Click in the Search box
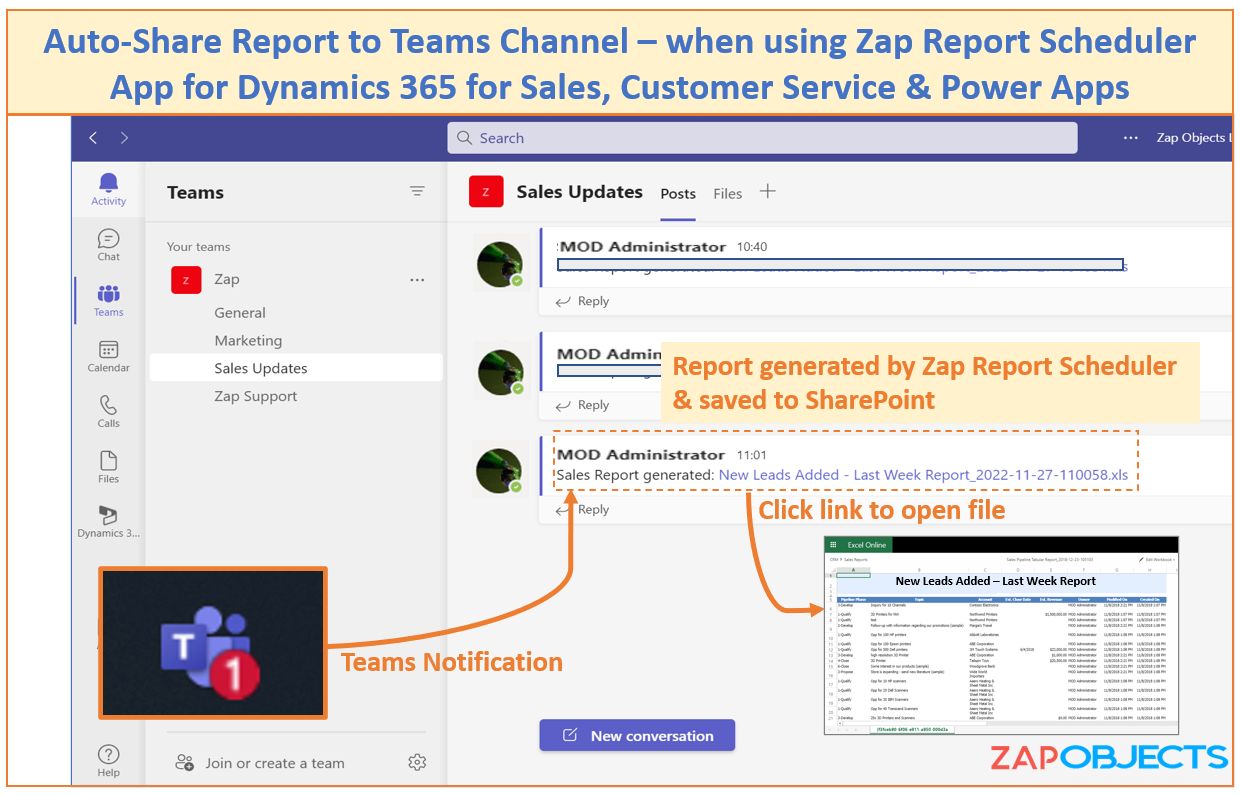The image size is (1241, 795). 762,138
